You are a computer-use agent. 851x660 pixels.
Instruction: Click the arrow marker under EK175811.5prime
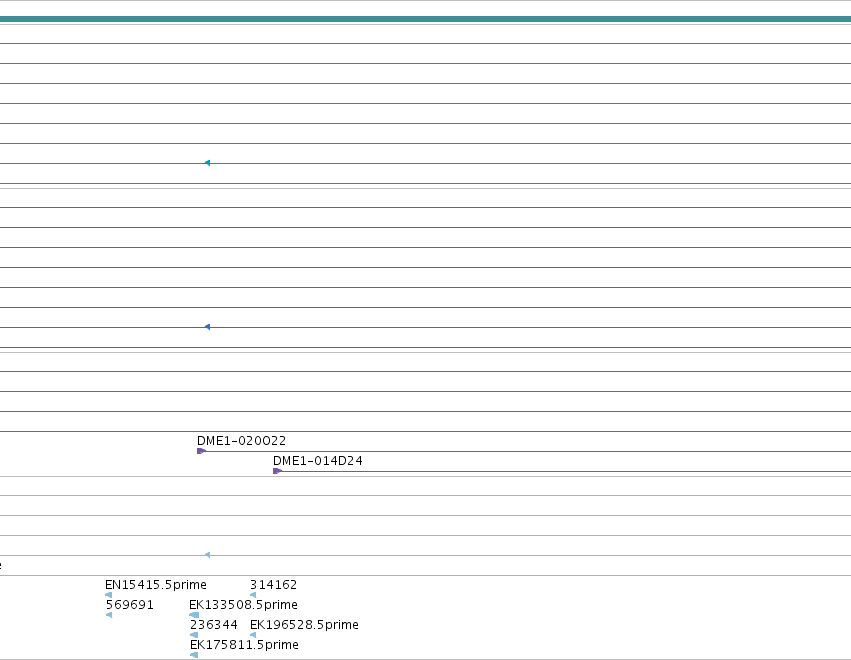[194, 655]
